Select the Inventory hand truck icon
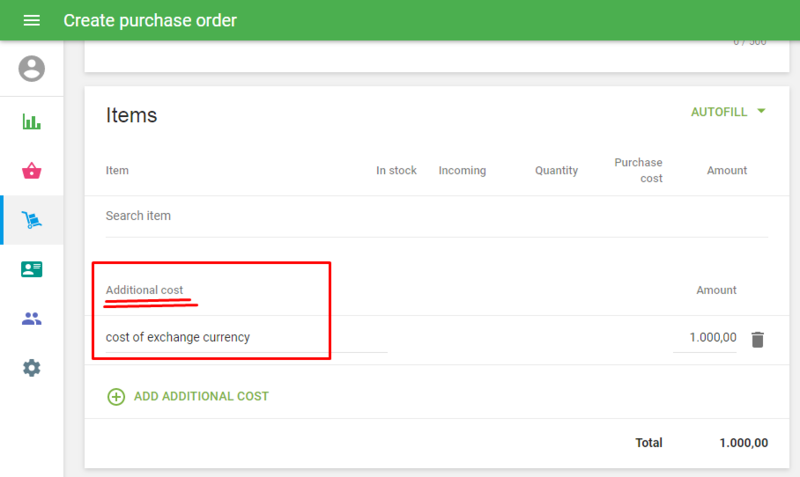Image resolution: width=800 pixels, height=477 pixels. [32, 220]
